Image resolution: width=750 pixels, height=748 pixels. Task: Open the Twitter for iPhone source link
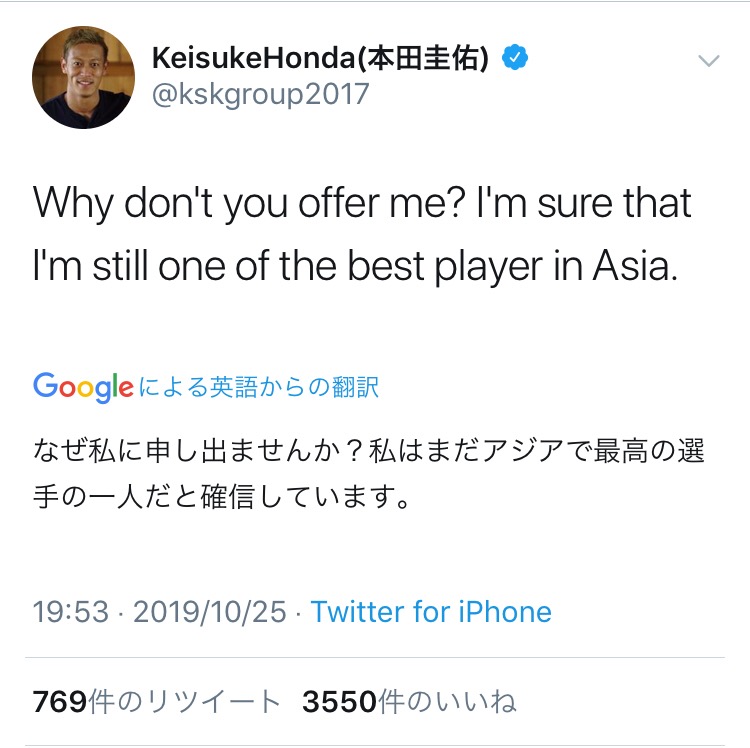click(431, 611)
